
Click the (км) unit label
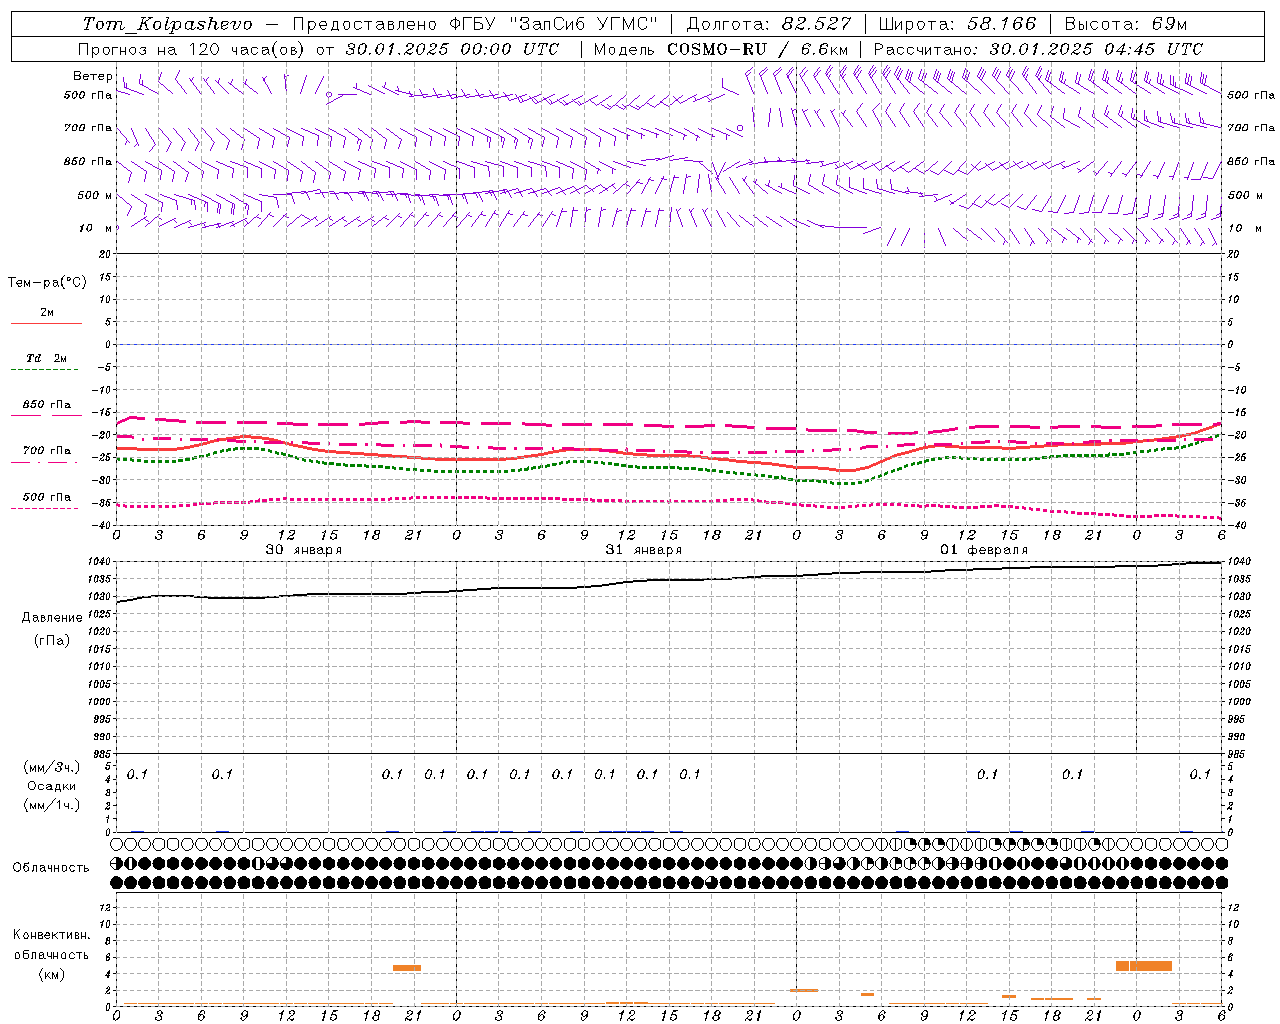click(x=51, y=974)
